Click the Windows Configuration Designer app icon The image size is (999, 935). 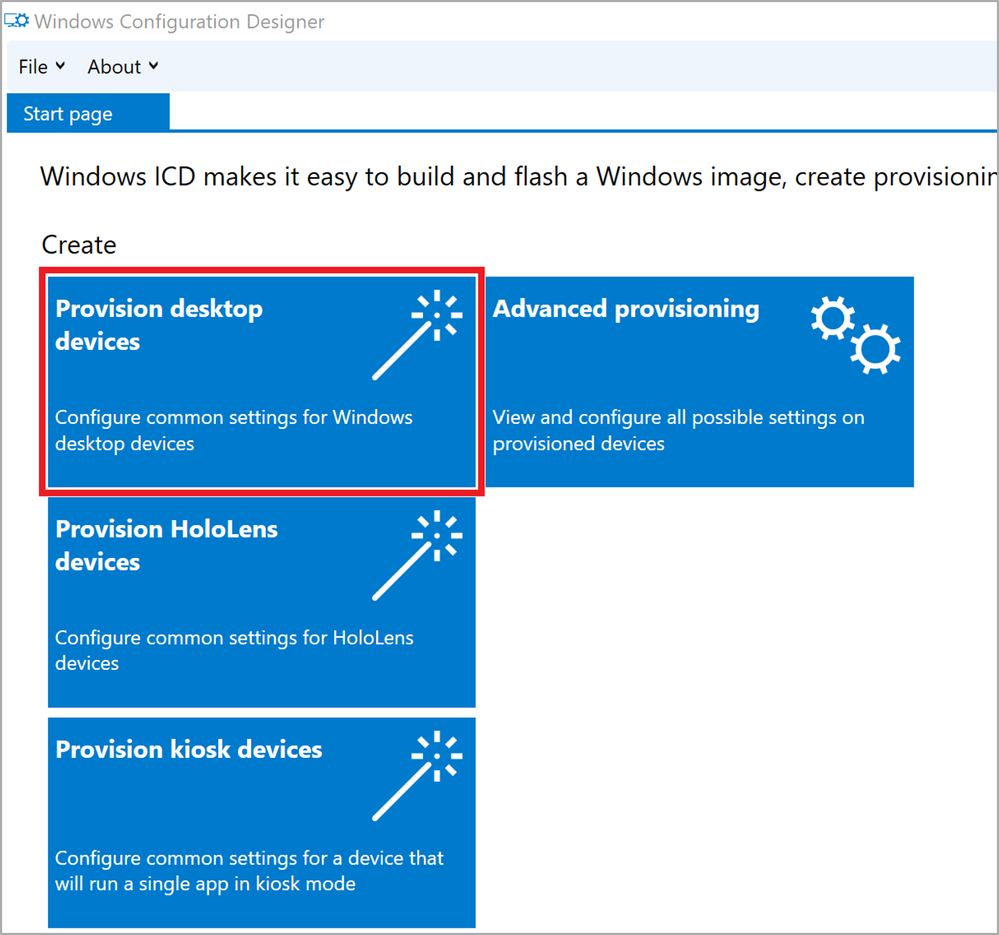17,20
